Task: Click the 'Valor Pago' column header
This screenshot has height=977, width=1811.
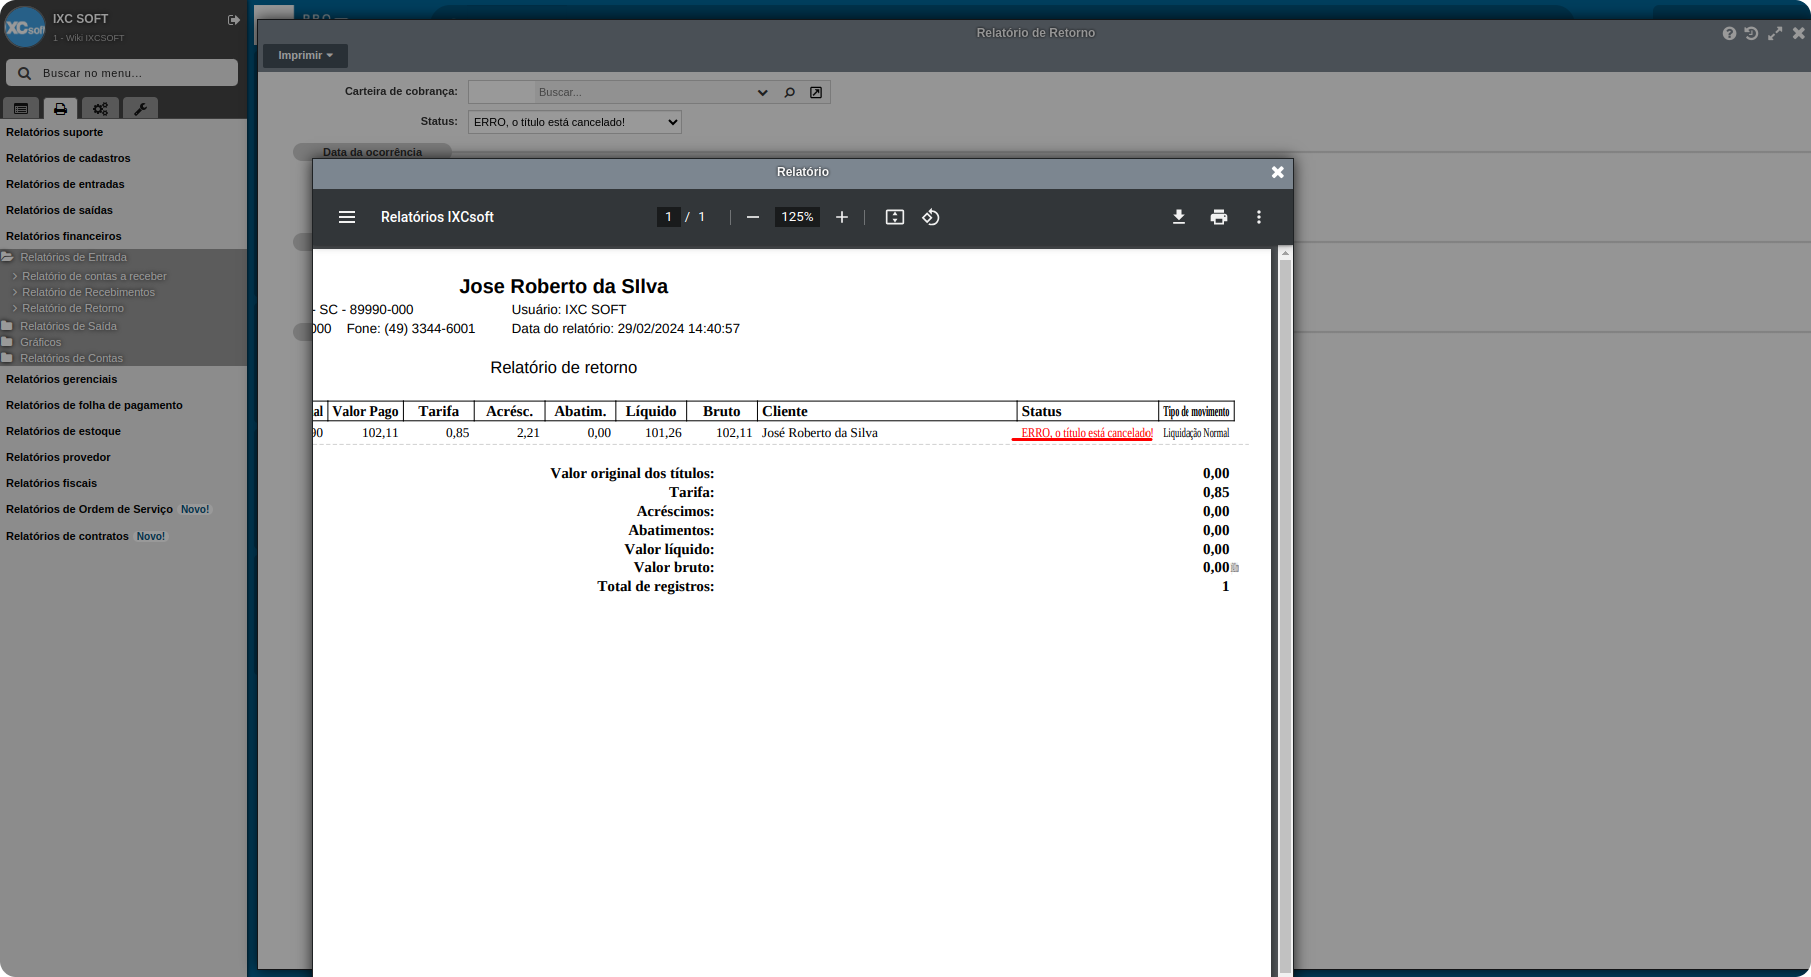Action: click(365, 411)
